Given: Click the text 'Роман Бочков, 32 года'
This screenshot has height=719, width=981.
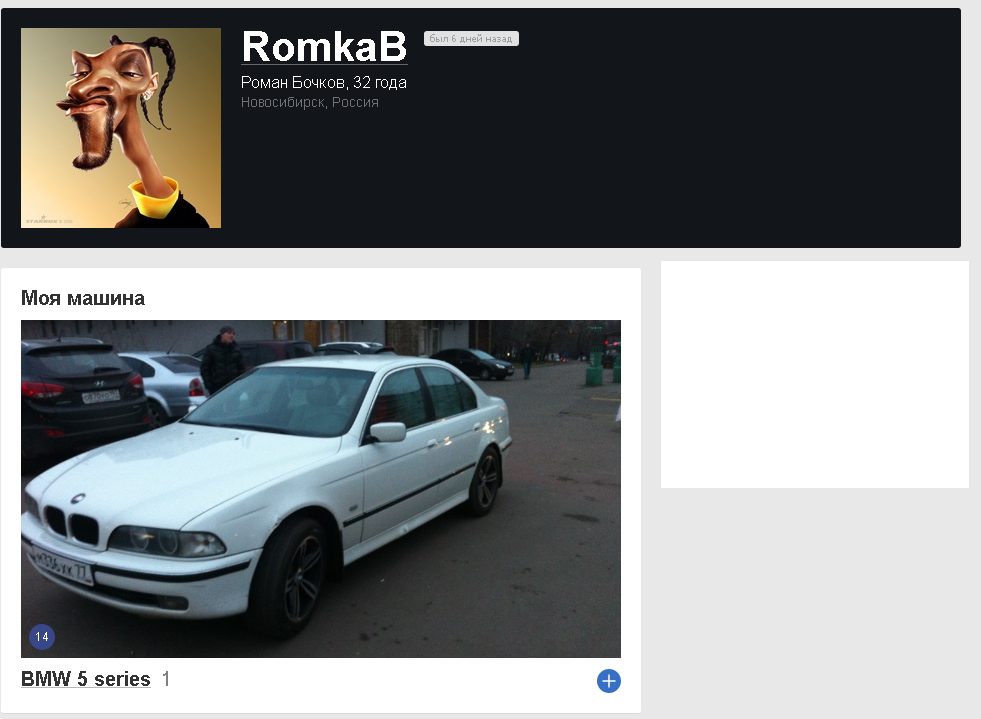Looking at the screenshot, I should [x=323, y=83].
